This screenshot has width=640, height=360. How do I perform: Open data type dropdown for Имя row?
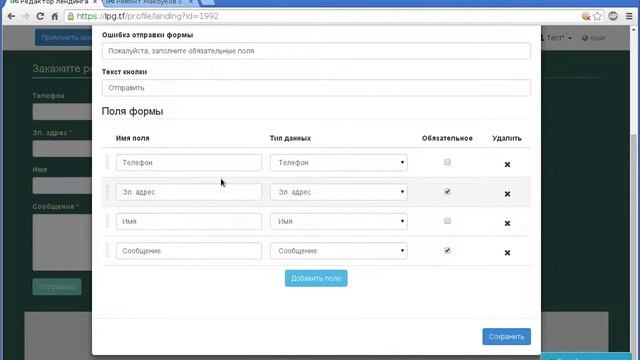(x=339, y=221)
